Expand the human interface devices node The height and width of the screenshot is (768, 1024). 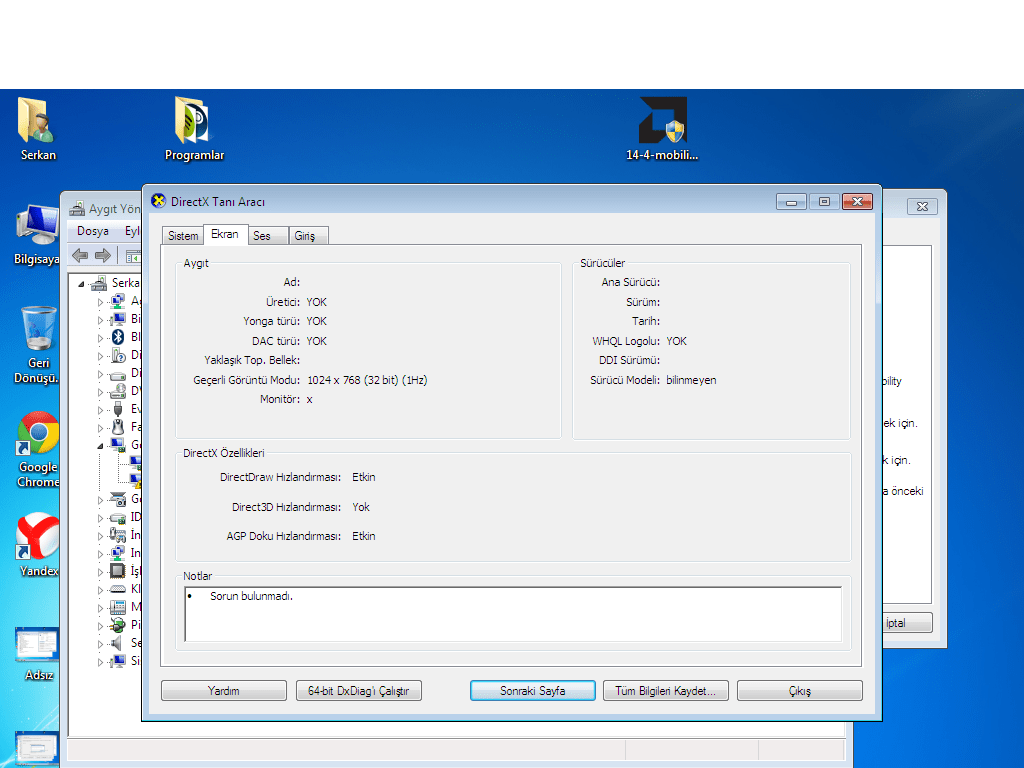[100, 536]
